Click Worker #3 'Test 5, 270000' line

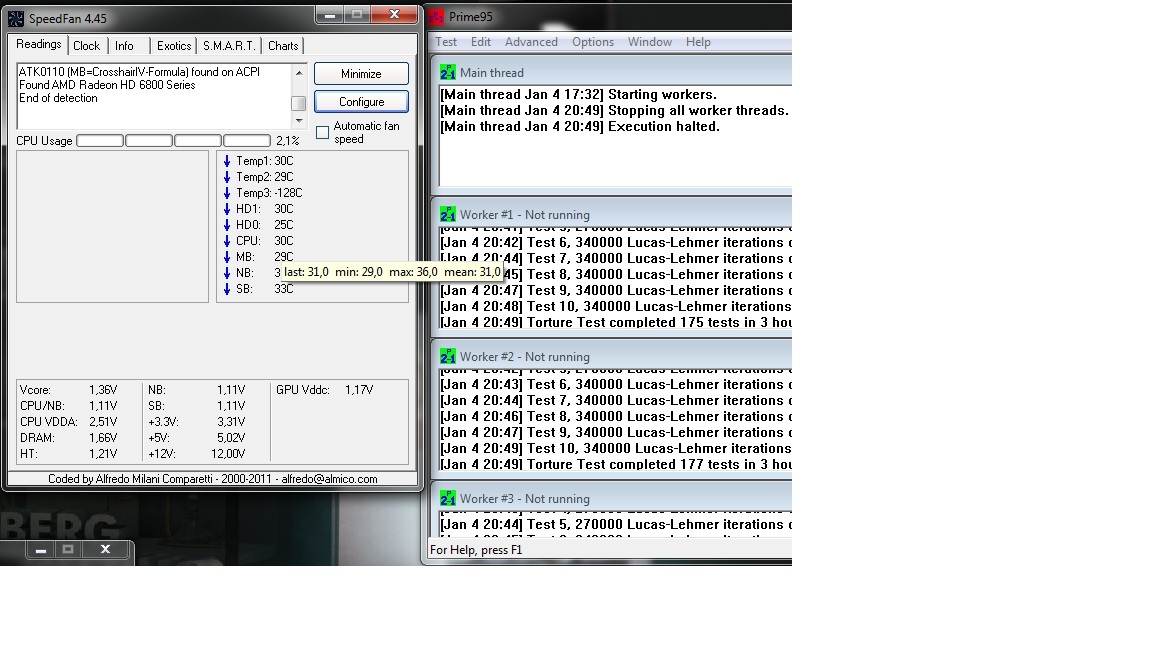point(616,524)
